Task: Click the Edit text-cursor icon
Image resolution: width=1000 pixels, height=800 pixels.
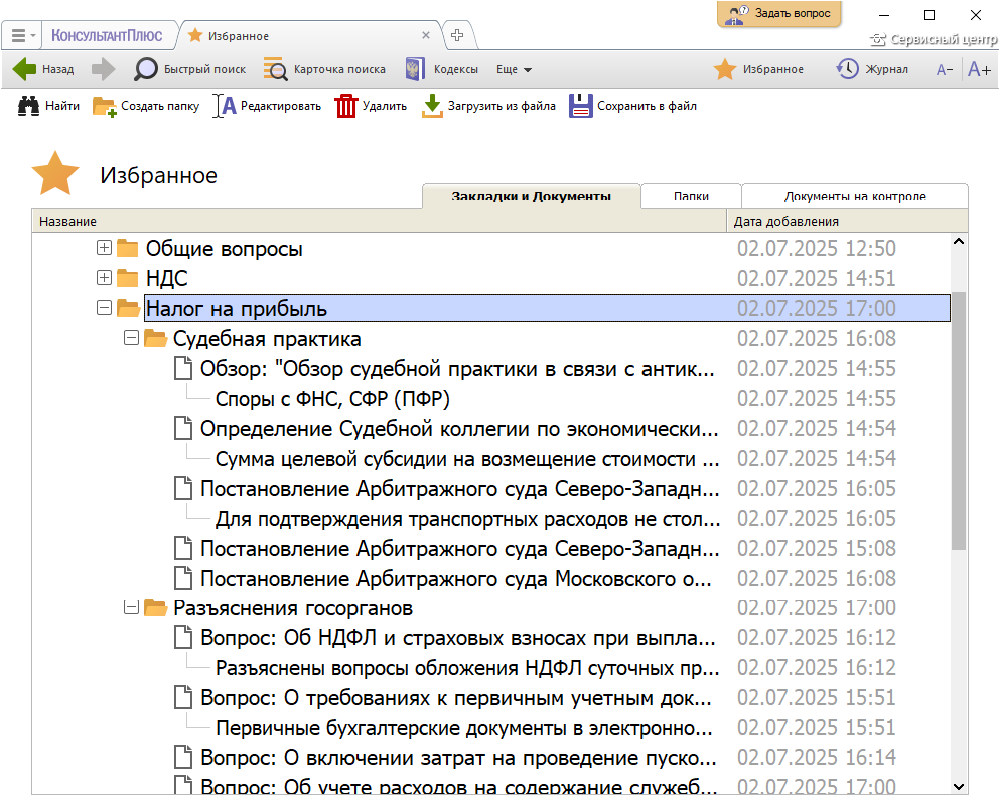Action: point(224,106)
